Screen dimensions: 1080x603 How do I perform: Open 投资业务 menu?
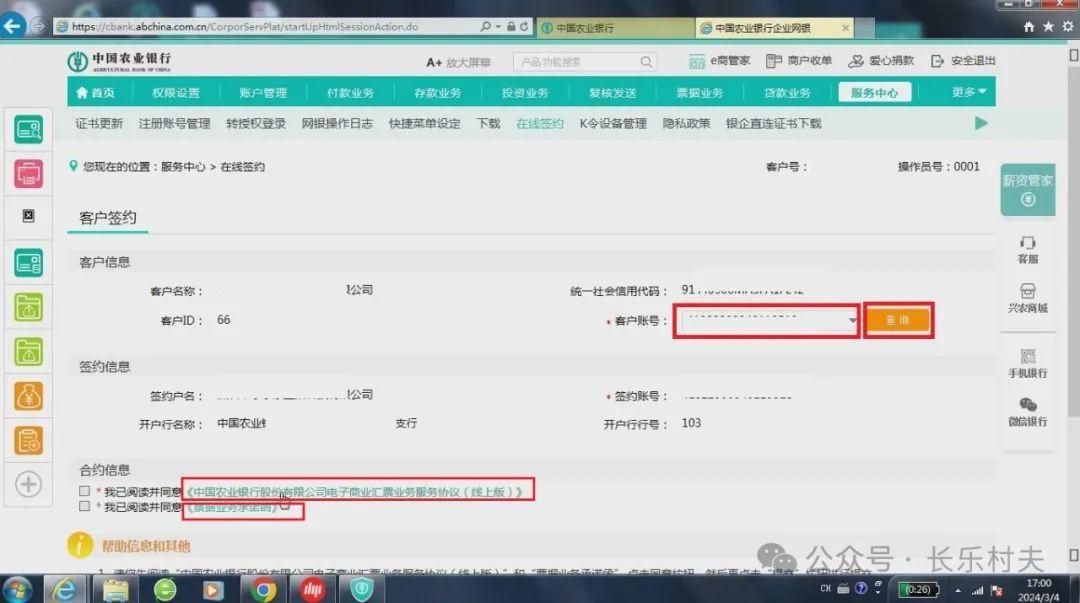coord(525,92)
